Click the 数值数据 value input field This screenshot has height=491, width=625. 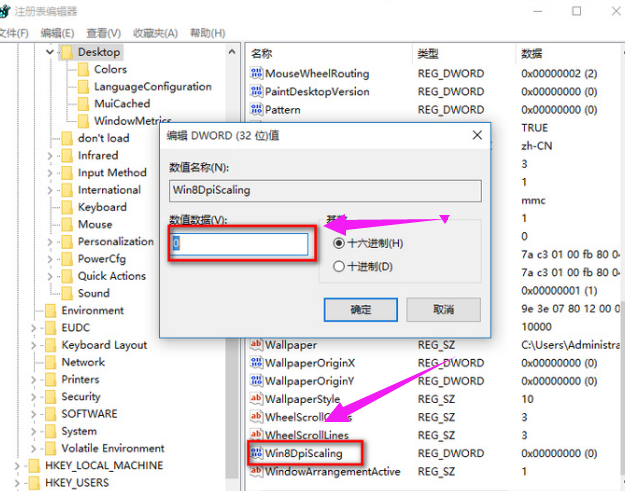[x=238, y=244]
